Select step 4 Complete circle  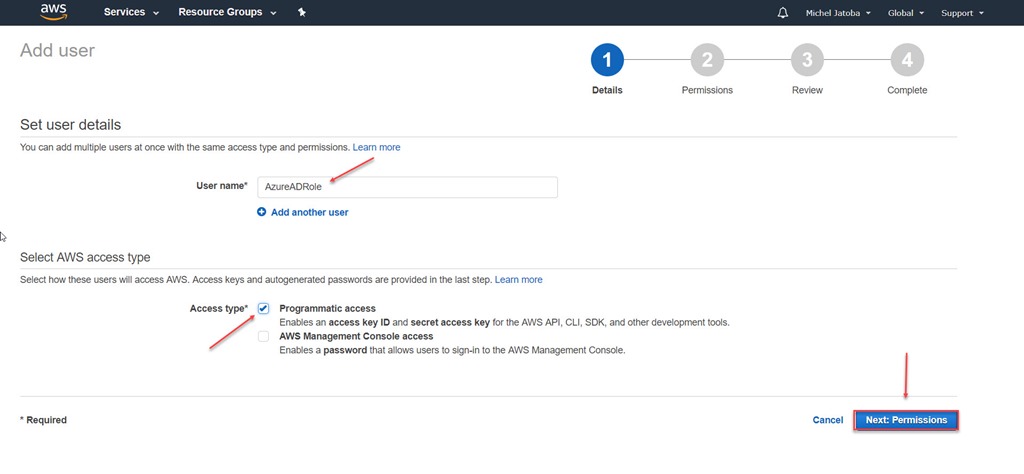tap(907, 60)
